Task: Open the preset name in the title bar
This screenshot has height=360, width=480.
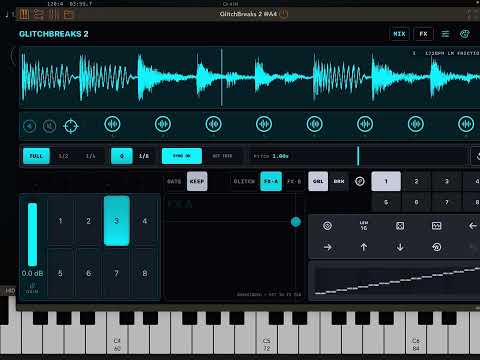Action: pos(248,14)
